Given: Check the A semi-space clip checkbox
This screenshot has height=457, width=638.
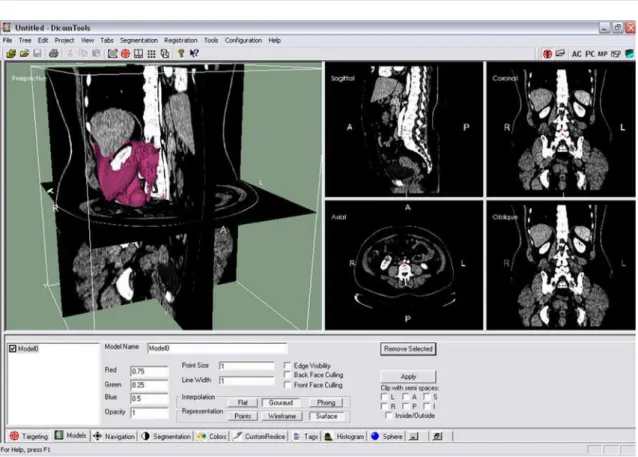Looking at the screenshot, I should pyautogui.click(x=405, y=396).
